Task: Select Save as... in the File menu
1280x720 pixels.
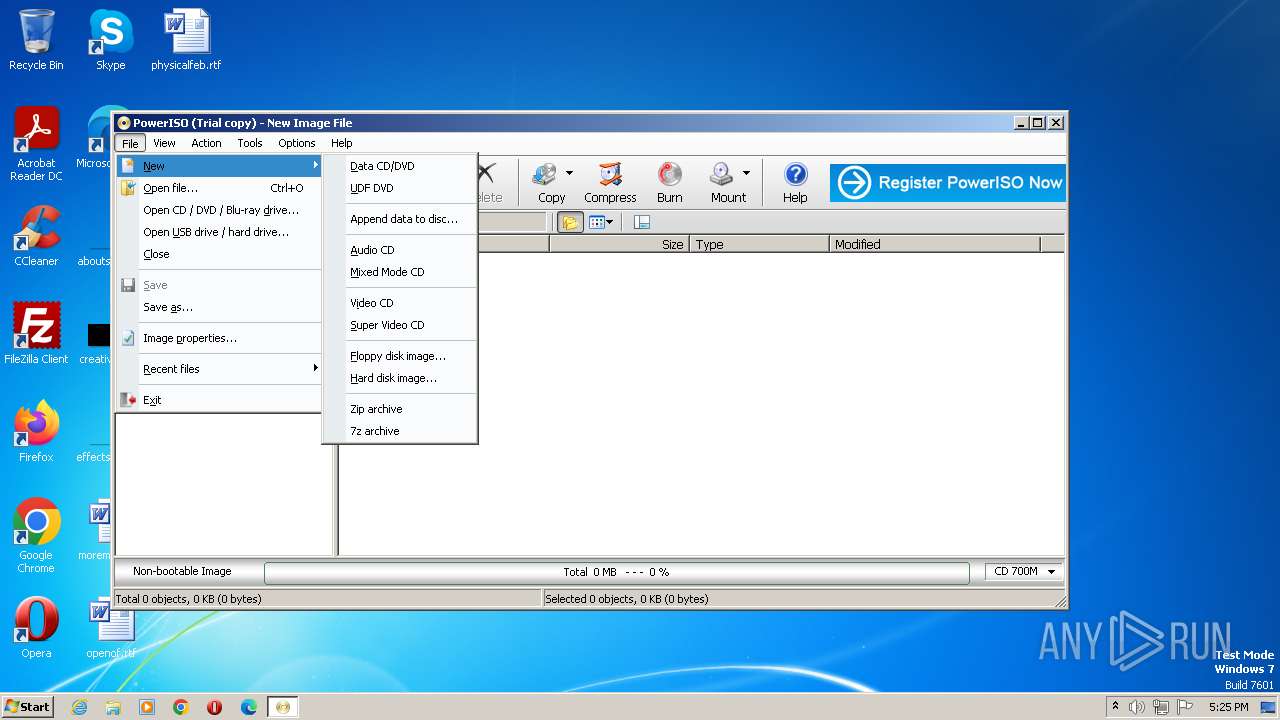Action: pos(219,307)
